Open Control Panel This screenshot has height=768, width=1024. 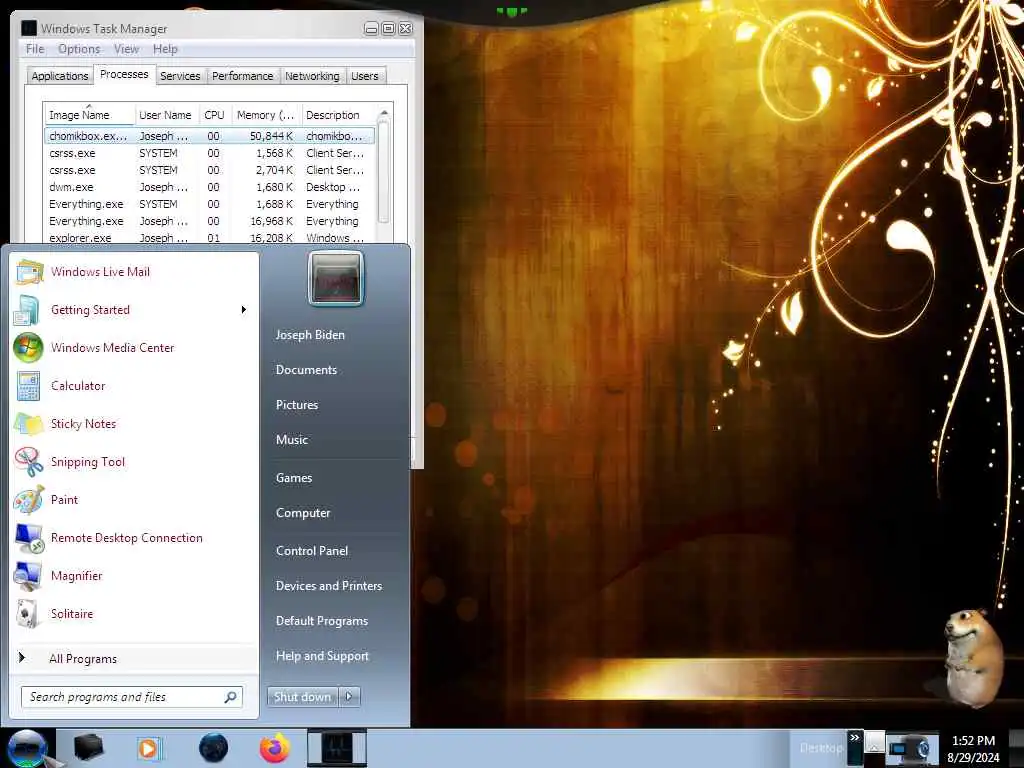click(312, 551)
